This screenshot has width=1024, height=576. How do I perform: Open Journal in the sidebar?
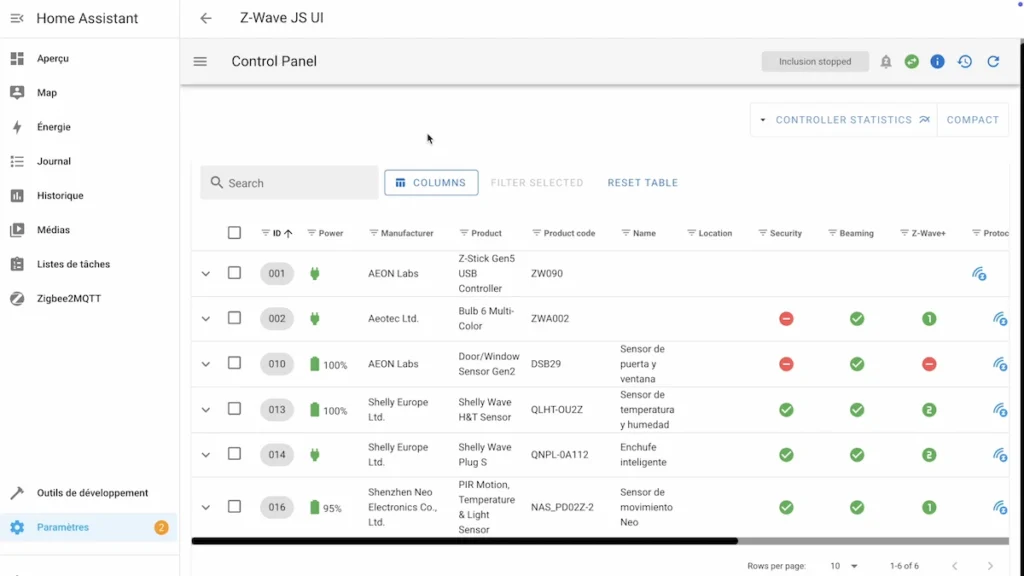coord(89,161)
